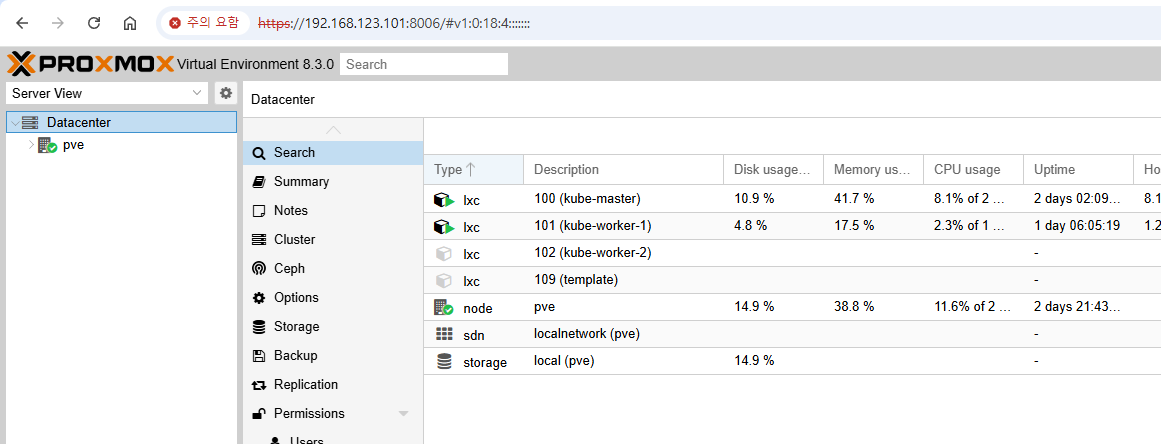
Task: Open the Permissions menu item
Action: [x=333, y=413]
